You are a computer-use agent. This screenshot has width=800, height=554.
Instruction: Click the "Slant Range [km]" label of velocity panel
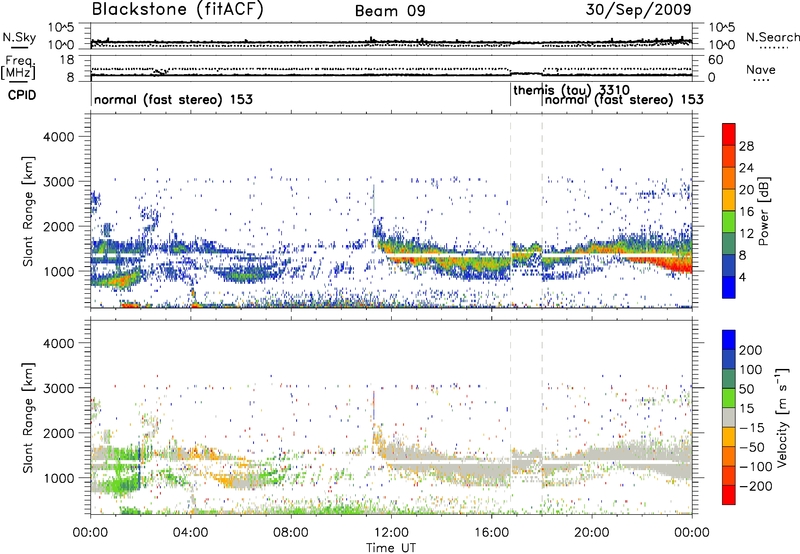(x=28, y=417)
